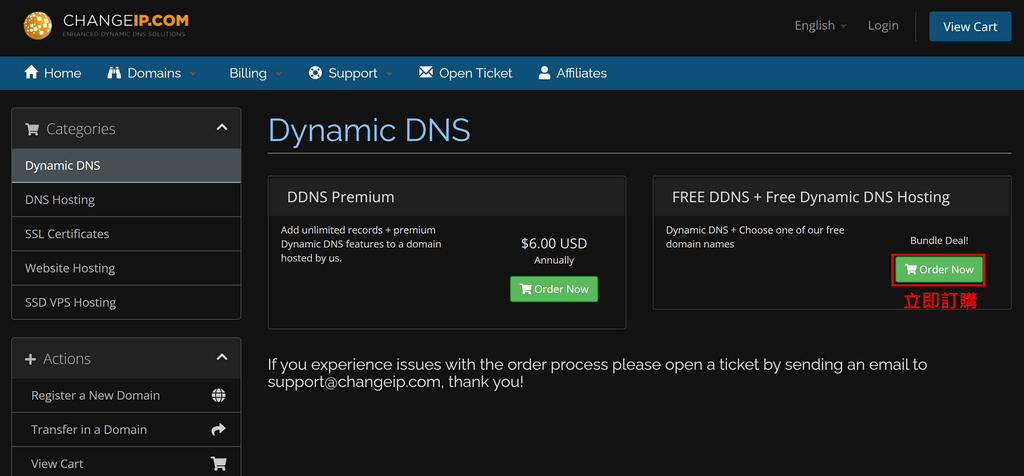Select DNS Hosting category
Screen dimensions: 1024x476
[60, 200]
